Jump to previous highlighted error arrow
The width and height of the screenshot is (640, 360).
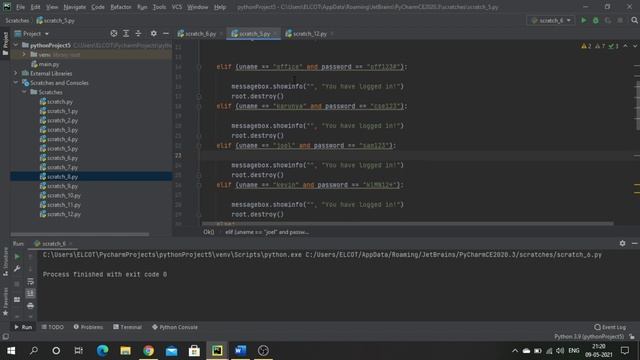625,46
